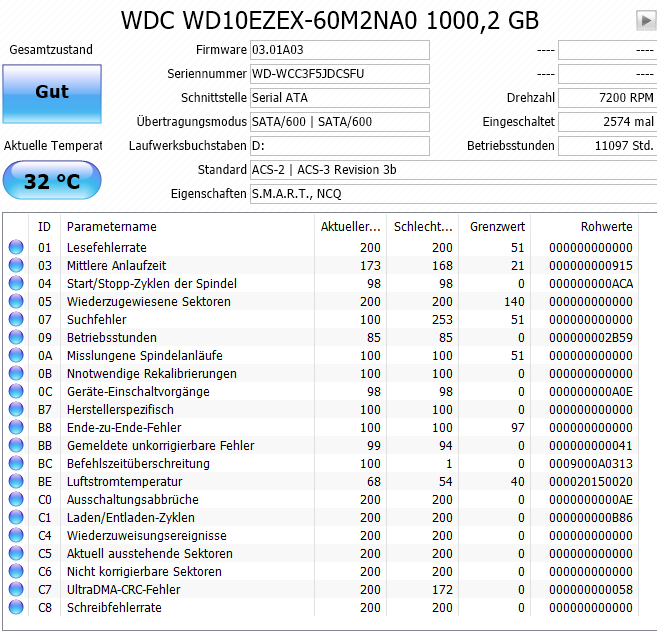The width and height of the screenshot is (657, 632).
Task: Click the Grenzwert column header
Action: point(495,227)
